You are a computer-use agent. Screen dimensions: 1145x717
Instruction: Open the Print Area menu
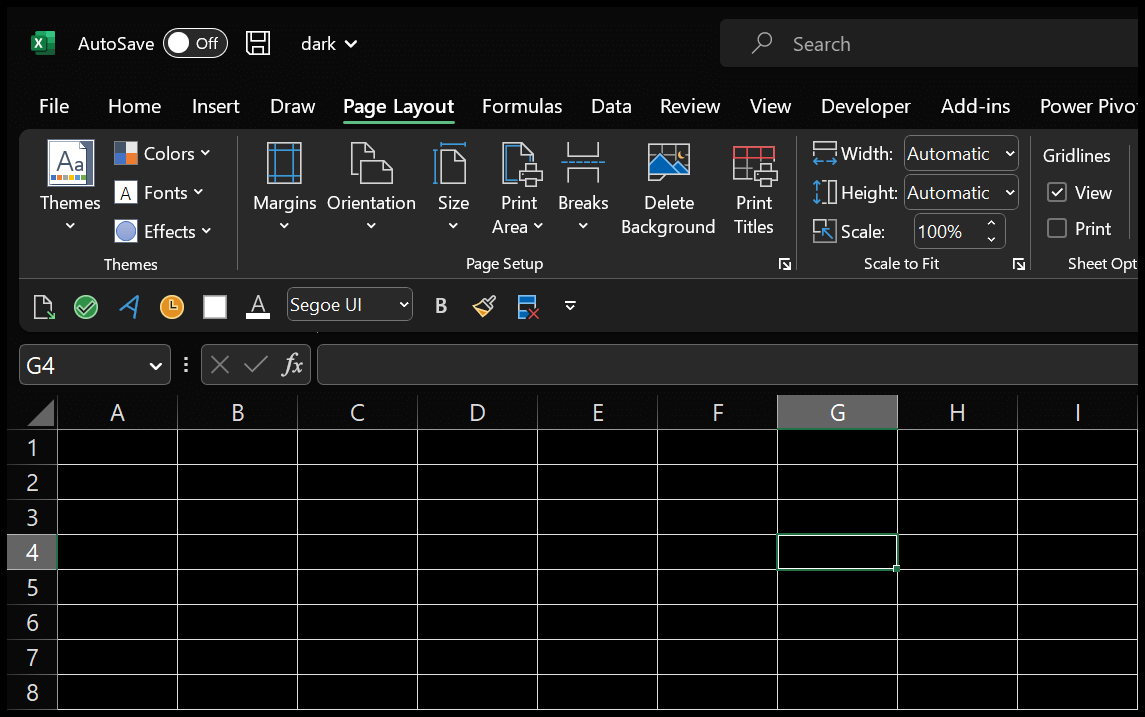point(518,188)
